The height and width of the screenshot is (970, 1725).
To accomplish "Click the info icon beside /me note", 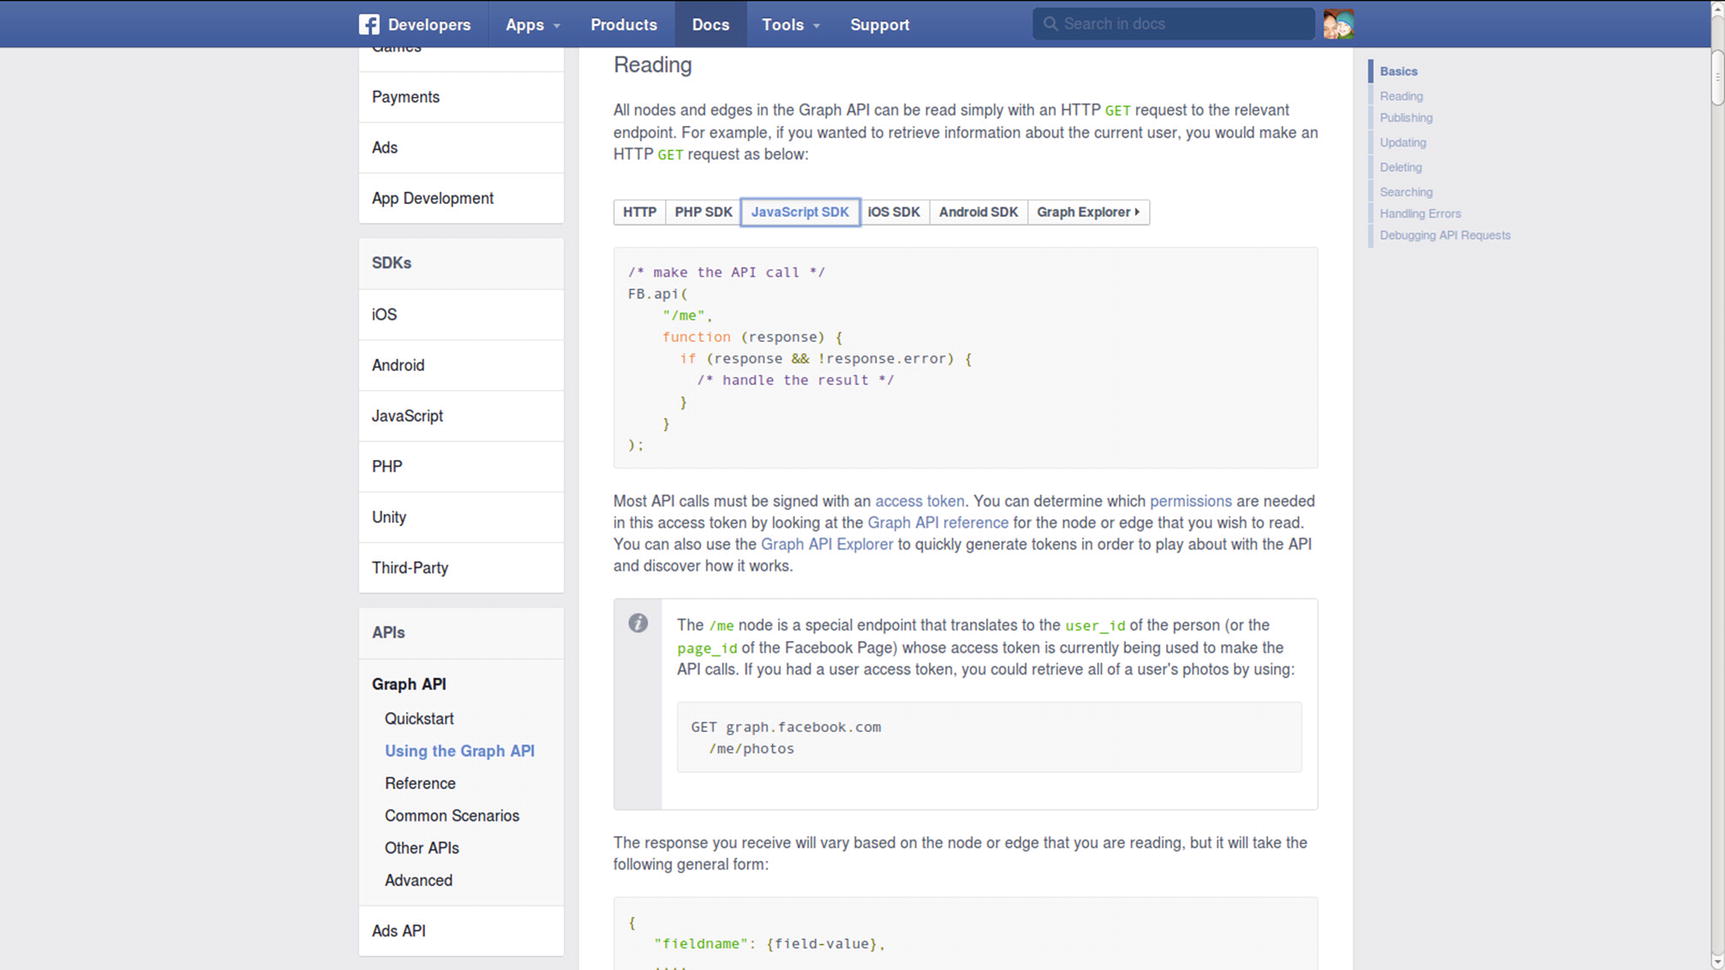I will (x=638, y=624).
